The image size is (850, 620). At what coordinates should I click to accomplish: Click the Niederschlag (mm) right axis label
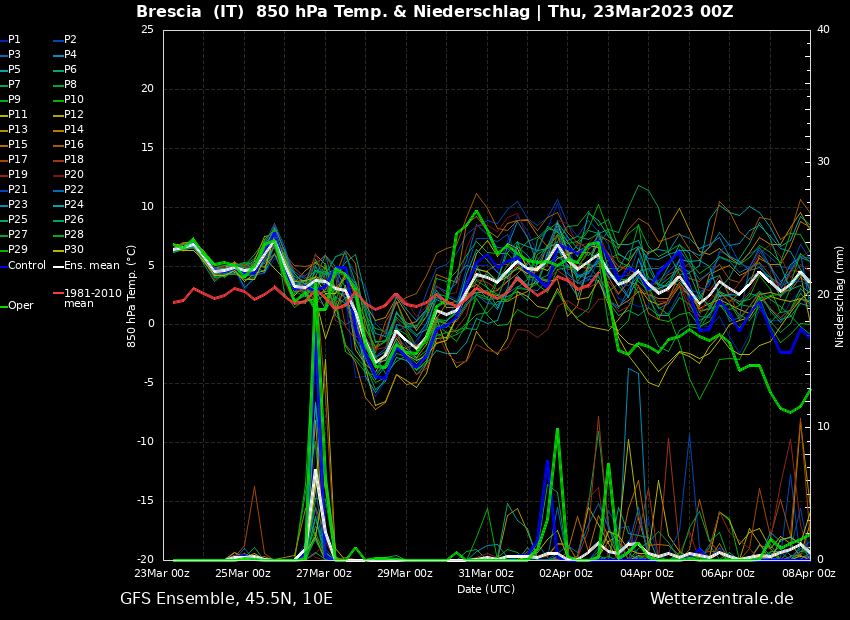(840, 296)
